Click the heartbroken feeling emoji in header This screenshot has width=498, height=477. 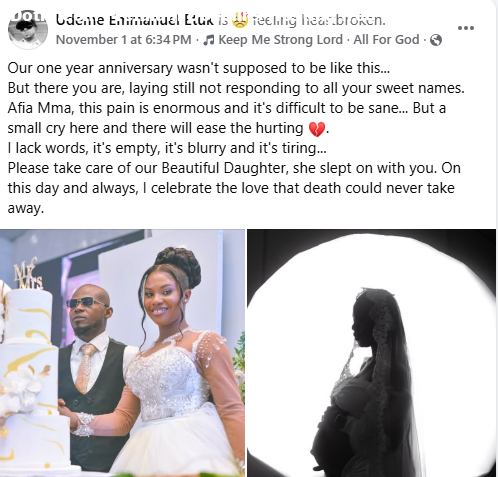click(x=240, y=20)
